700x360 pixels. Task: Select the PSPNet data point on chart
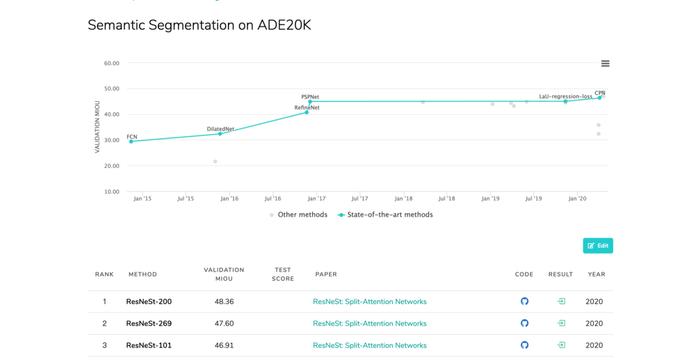310,102
